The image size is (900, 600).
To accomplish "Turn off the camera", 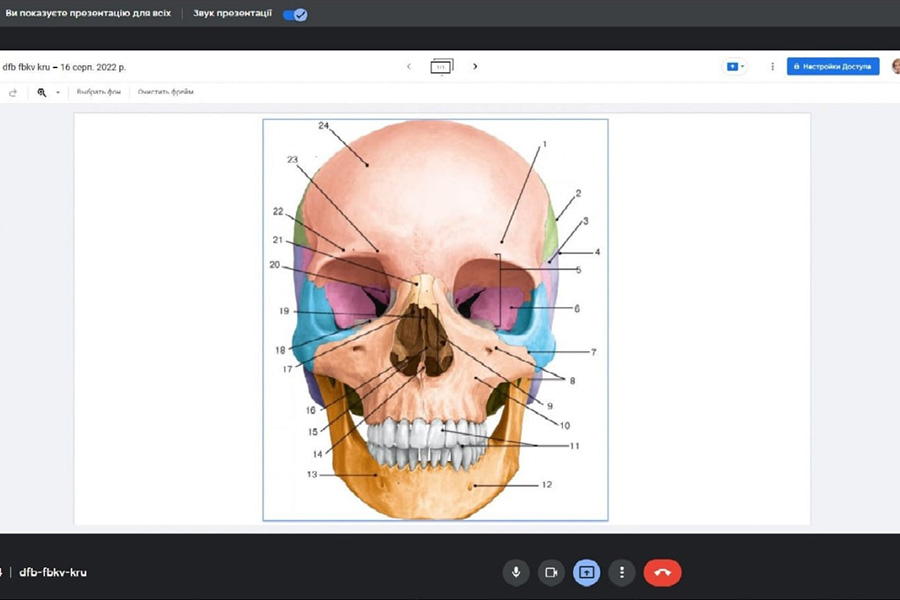I will click(x=550, y=572).
